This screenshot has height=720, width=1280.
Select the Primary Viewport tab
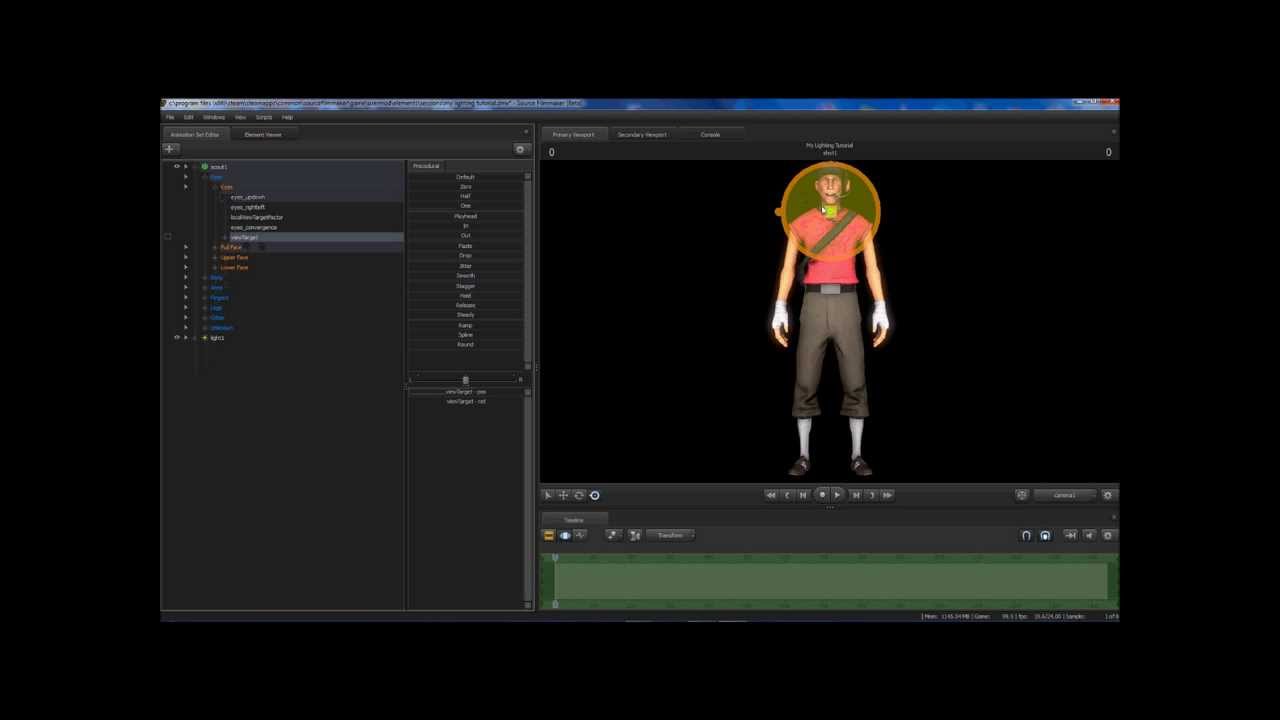coord(573,135)
